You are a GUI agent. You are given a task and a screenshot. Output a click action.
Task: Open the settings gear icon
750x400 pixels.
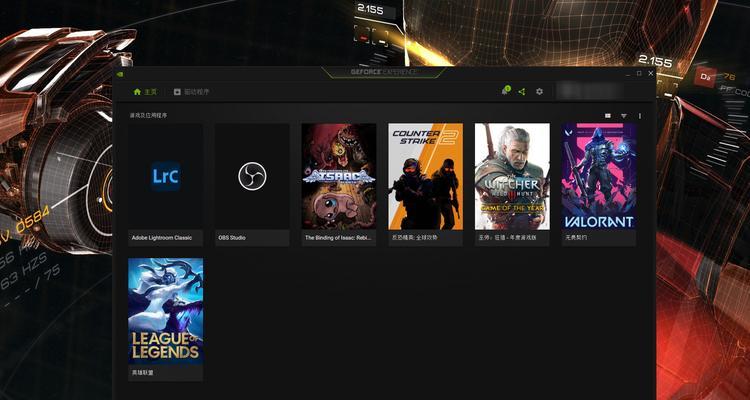pos(540,91)
